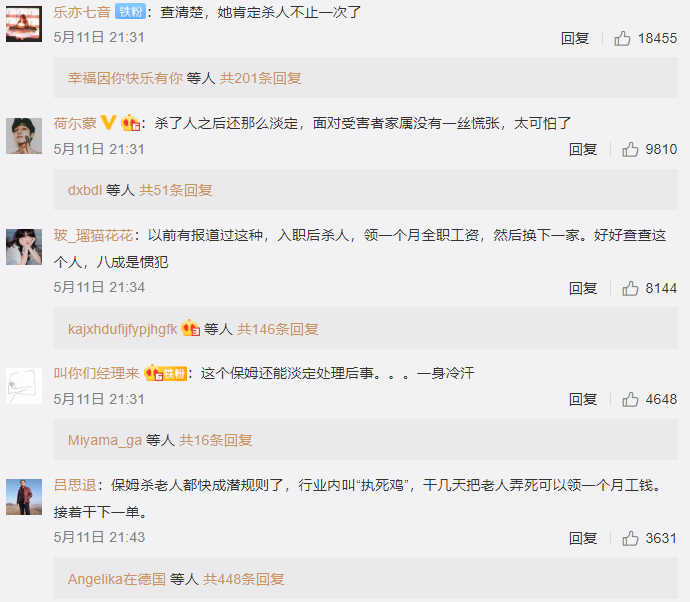Open username 叫你们经理来 profile
The width and height of the screenshot is (690, 602).
96,373
